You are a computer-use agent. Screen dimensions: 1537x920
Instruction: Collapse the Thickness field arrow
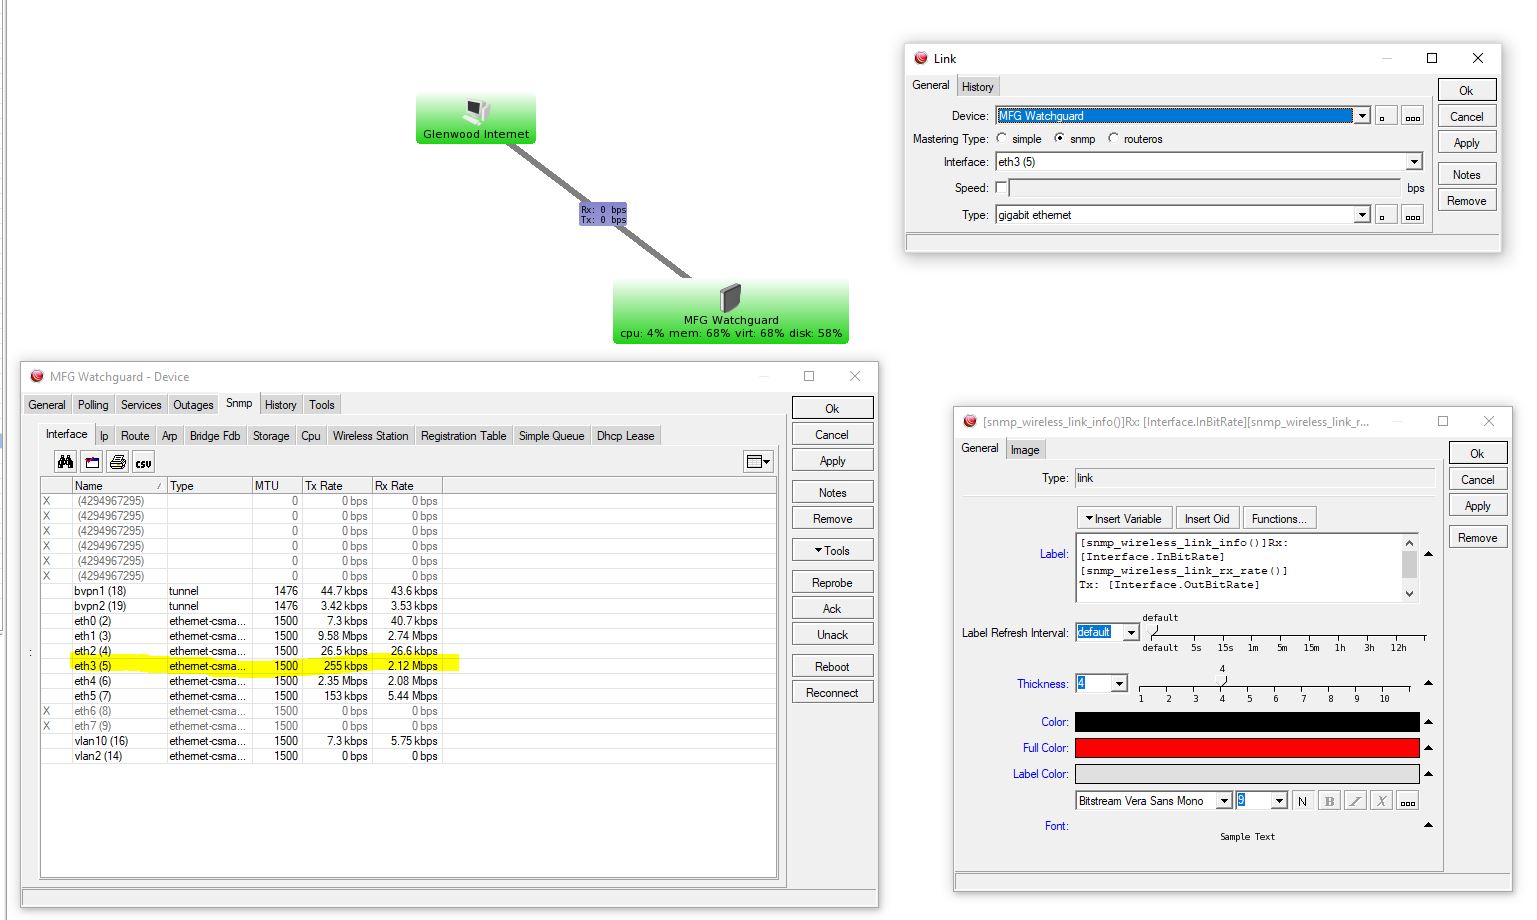pyautogui.click(x=1428, y=684)
